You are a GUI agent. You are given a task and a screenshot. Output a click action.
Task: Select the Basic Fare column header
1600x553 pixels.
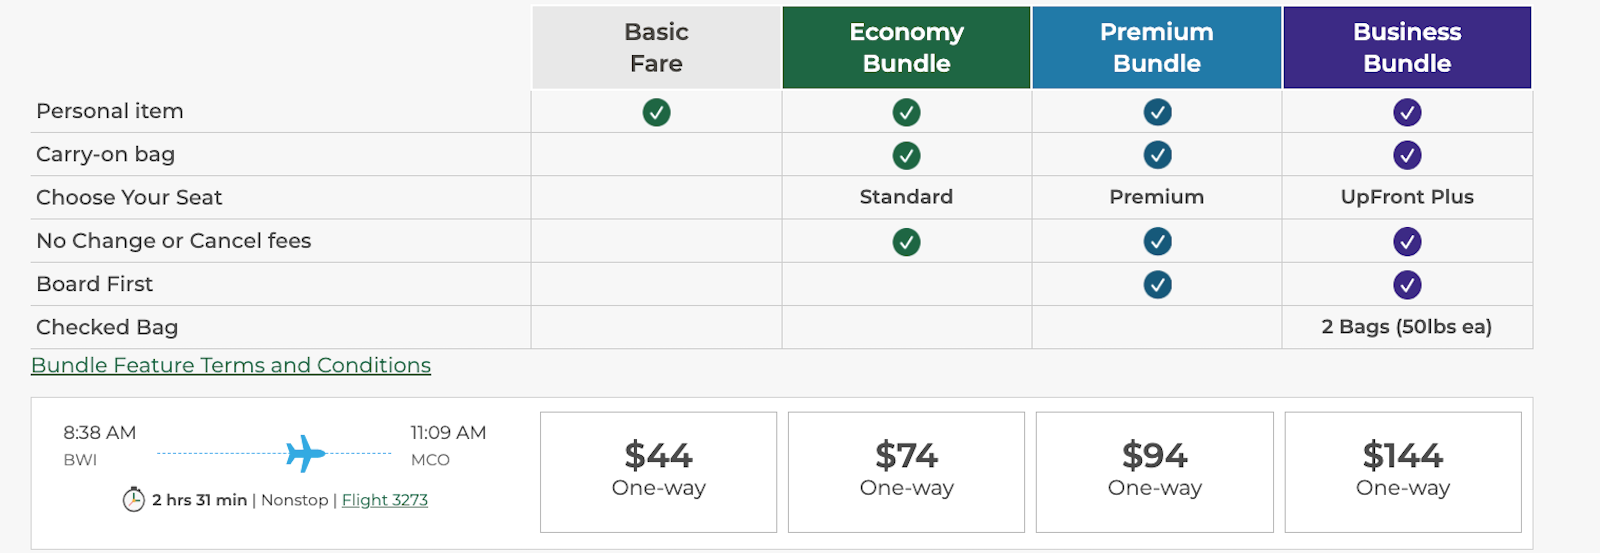[656, 47]
